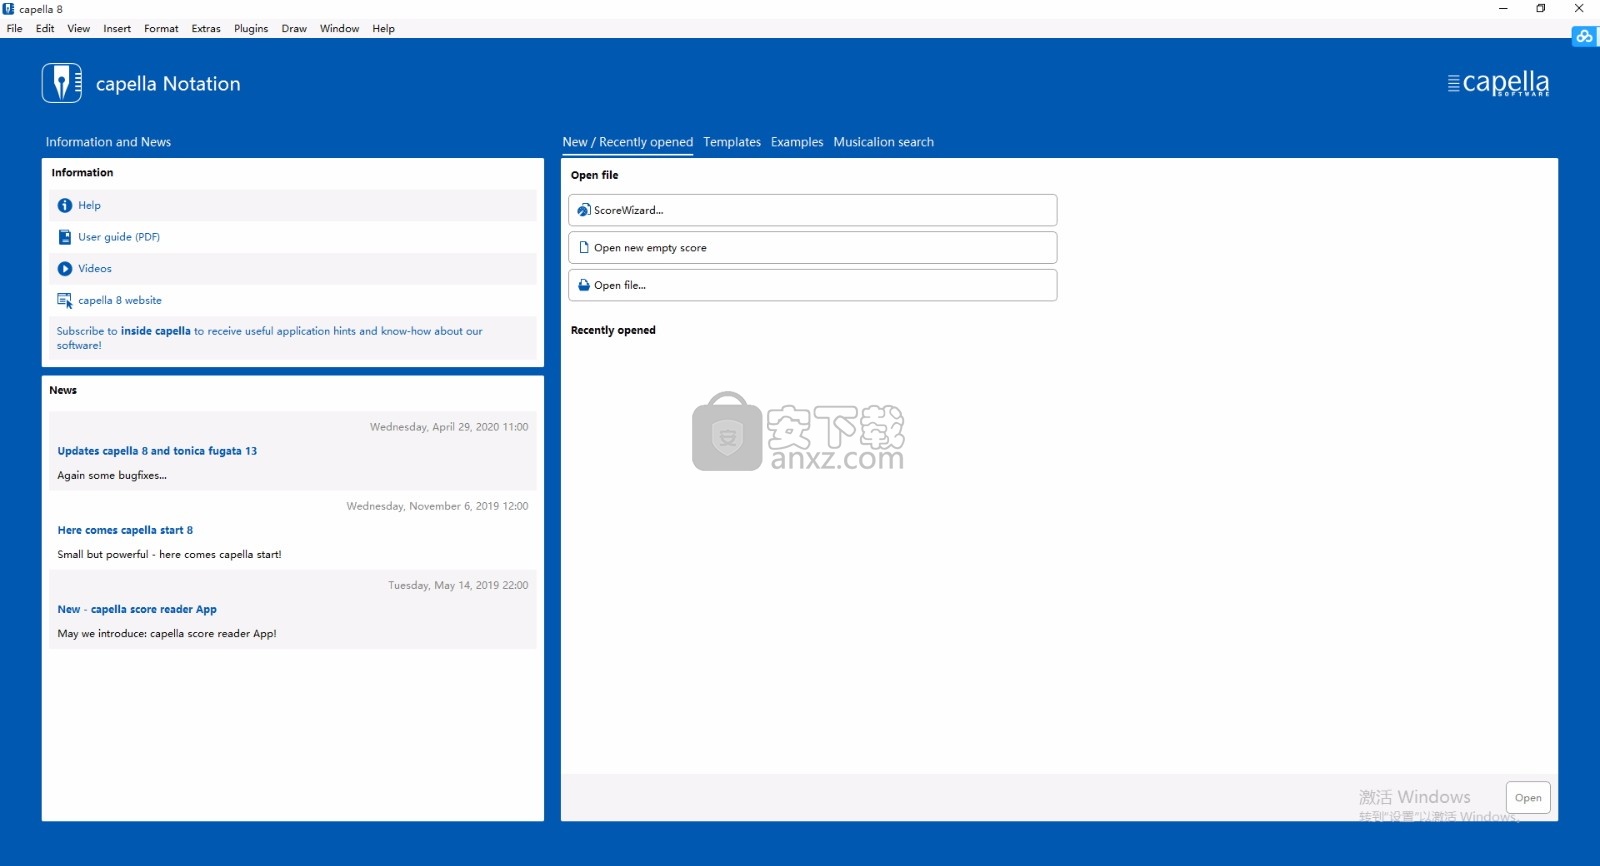Open the Help link

pyautogui.click(x=89, y=205)
